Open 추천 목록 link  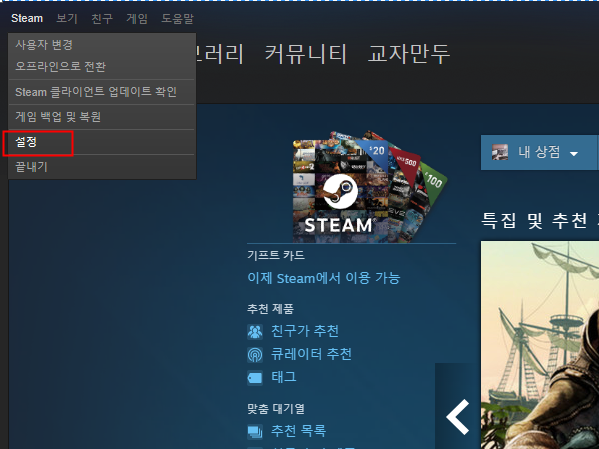click(x=298, y=431)
